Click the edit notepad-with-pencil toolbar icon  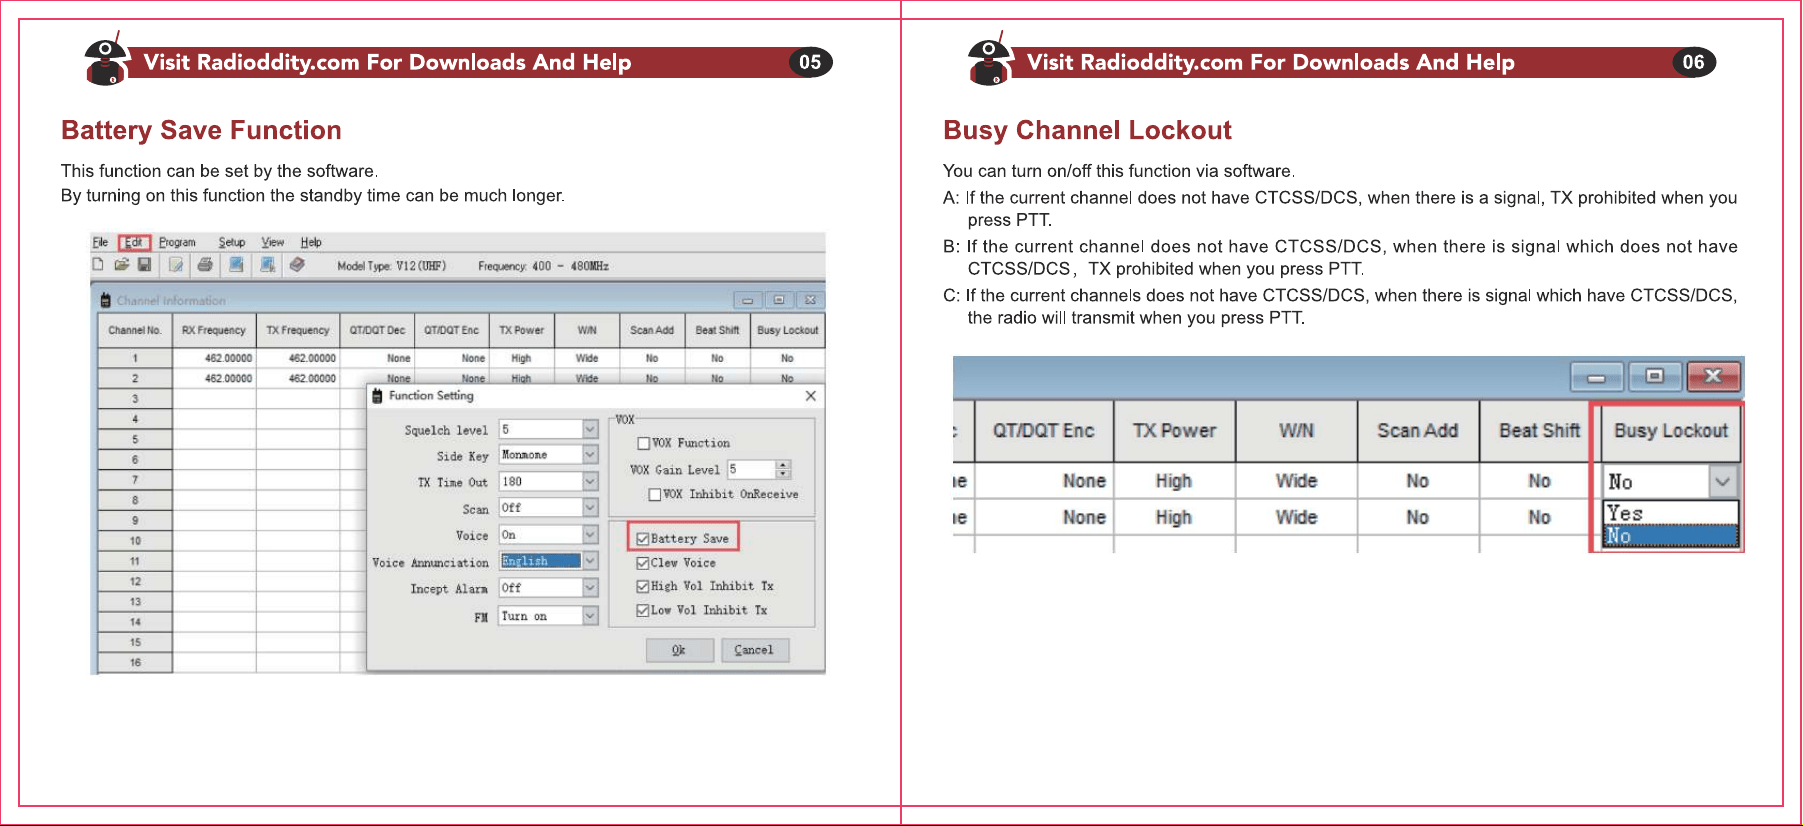[x=176, y=265]
